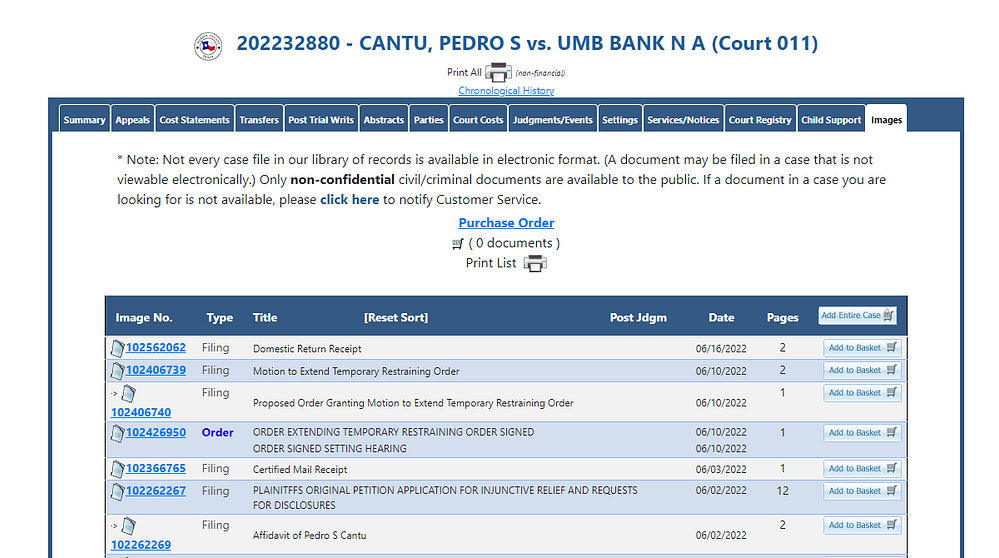999x558 pixels.
Task: Add Plaintiffs Original Petition to basket
Action: [862, 490]
